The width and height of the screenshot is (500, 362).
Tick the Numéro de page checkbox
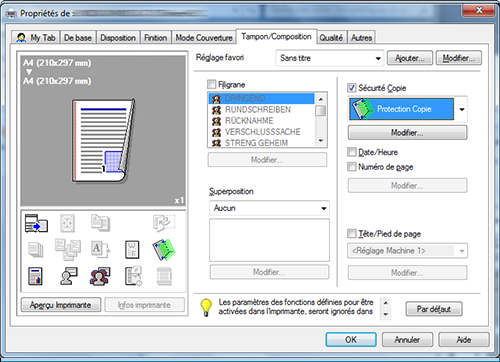click(x=352, y=166)
